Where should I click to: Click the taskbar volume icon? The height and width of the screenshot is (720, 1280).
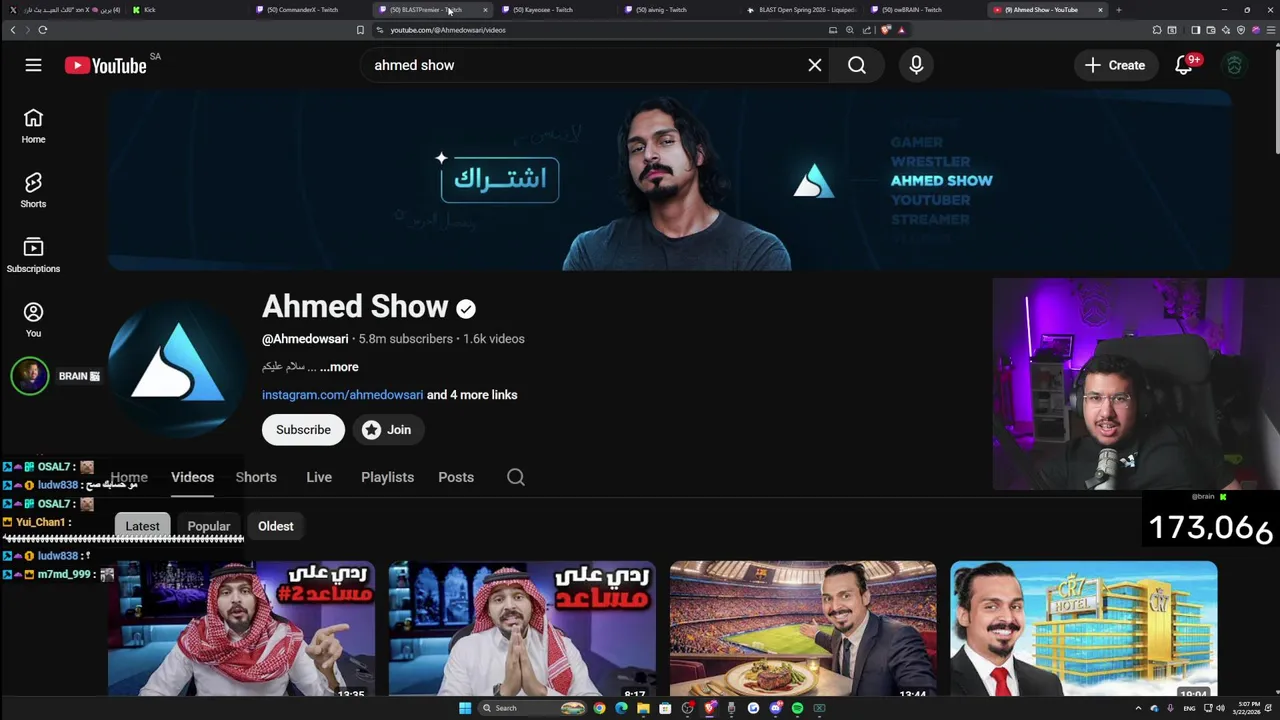(x=1219, y=708)
